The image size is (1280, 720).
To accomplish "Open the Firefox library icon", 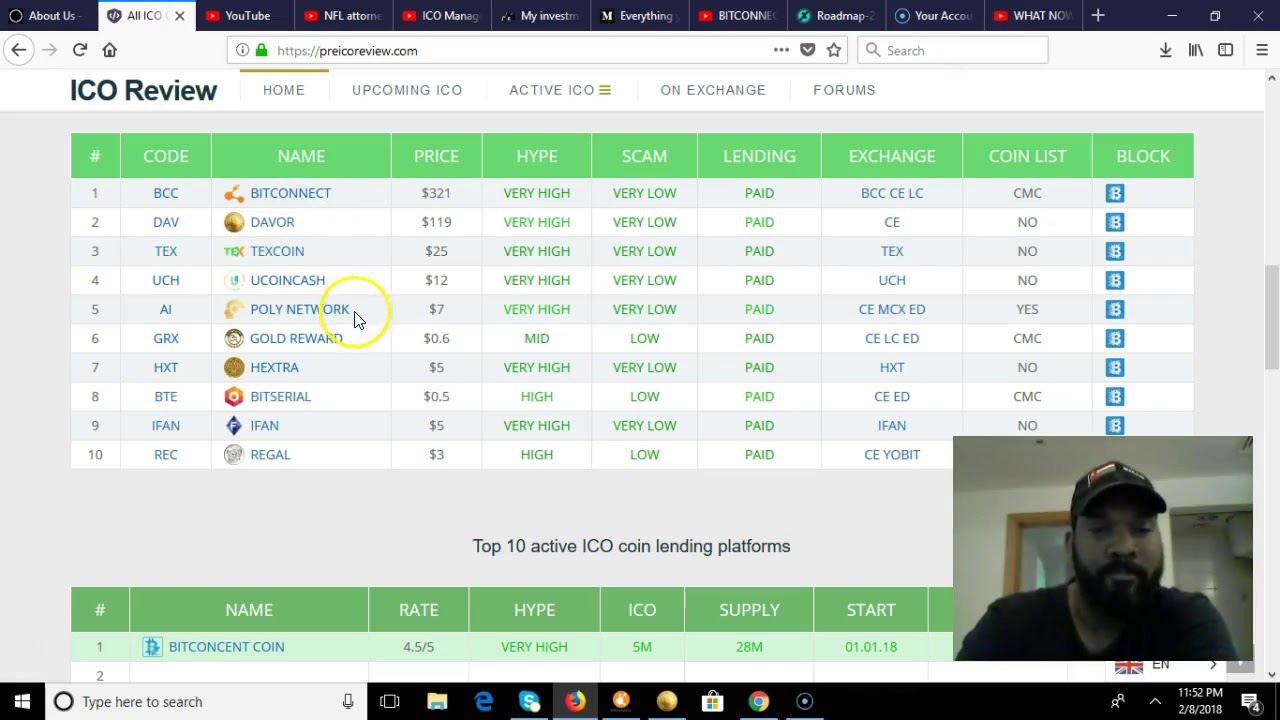I will point(1195,50).
